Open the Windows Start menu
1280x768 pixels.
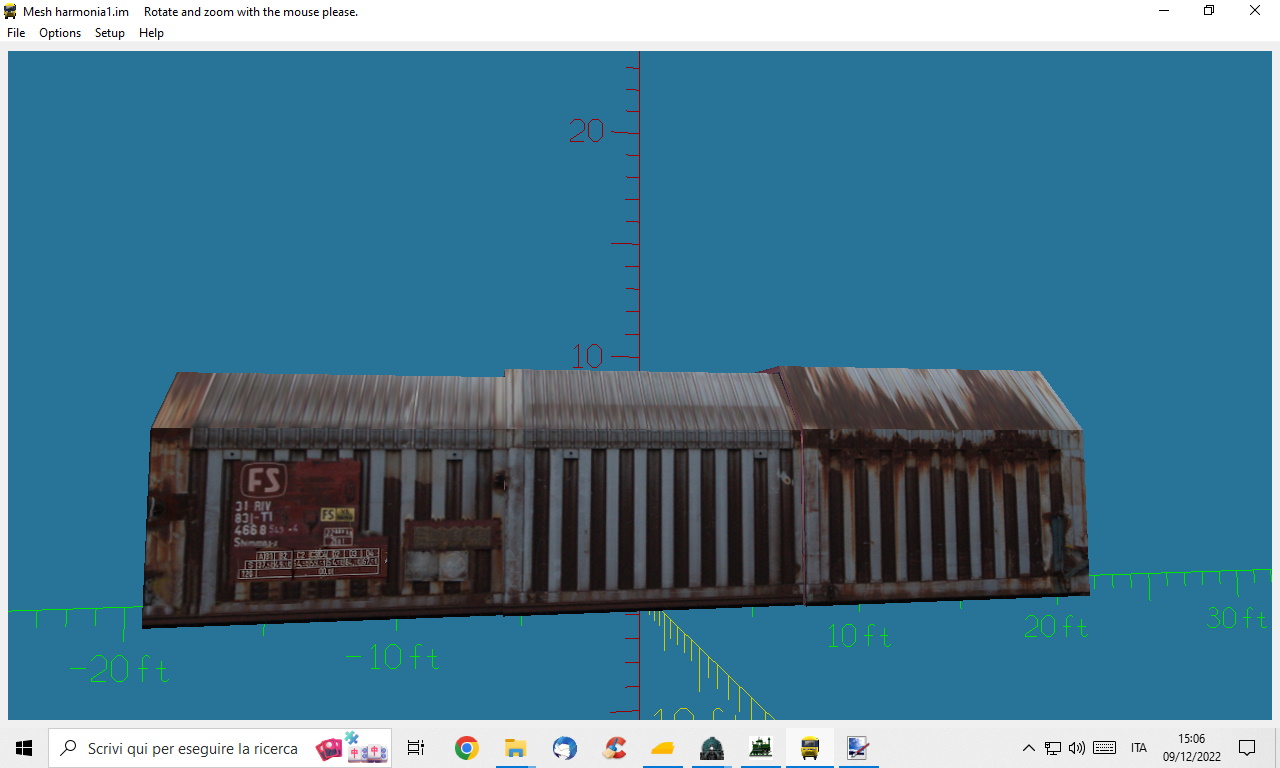click(24, 748)
